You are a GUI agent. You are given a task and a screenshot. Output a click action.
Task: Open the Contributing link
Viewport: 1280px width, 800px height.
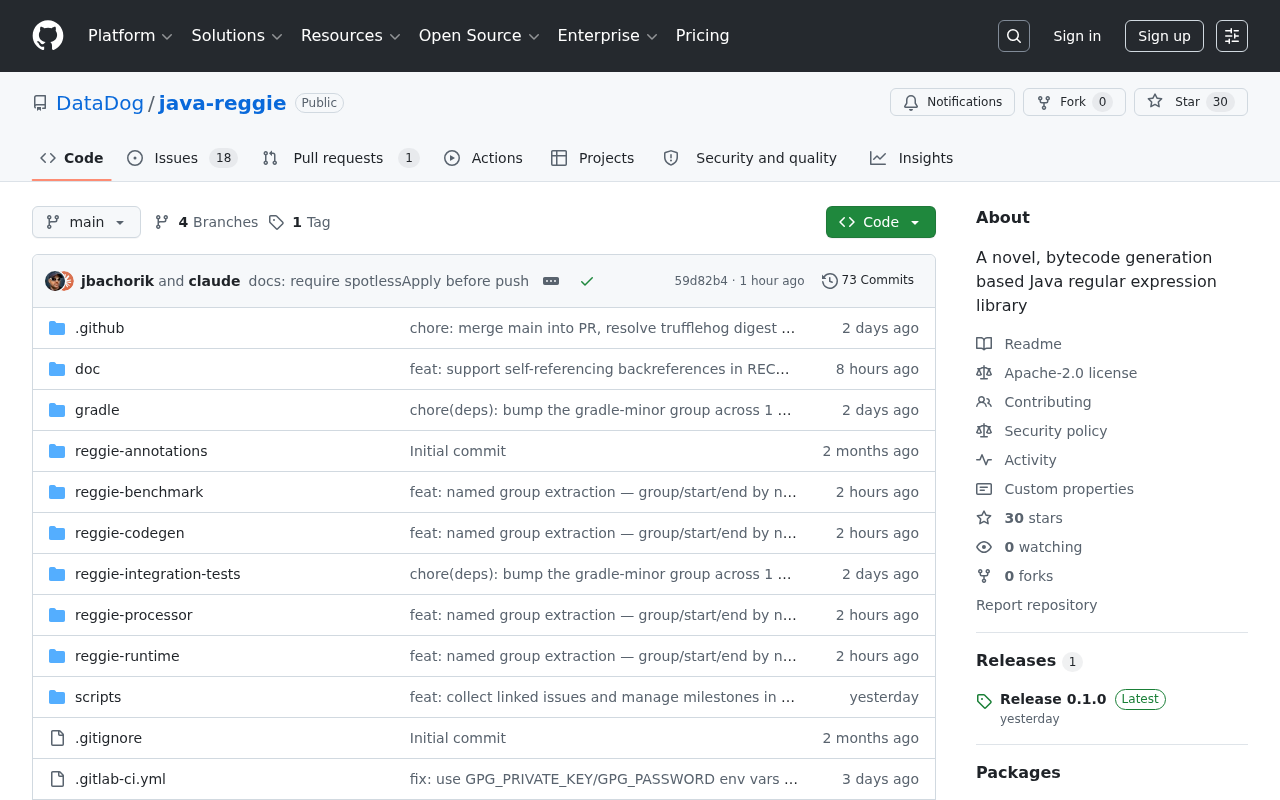(x=1034, y=402)
